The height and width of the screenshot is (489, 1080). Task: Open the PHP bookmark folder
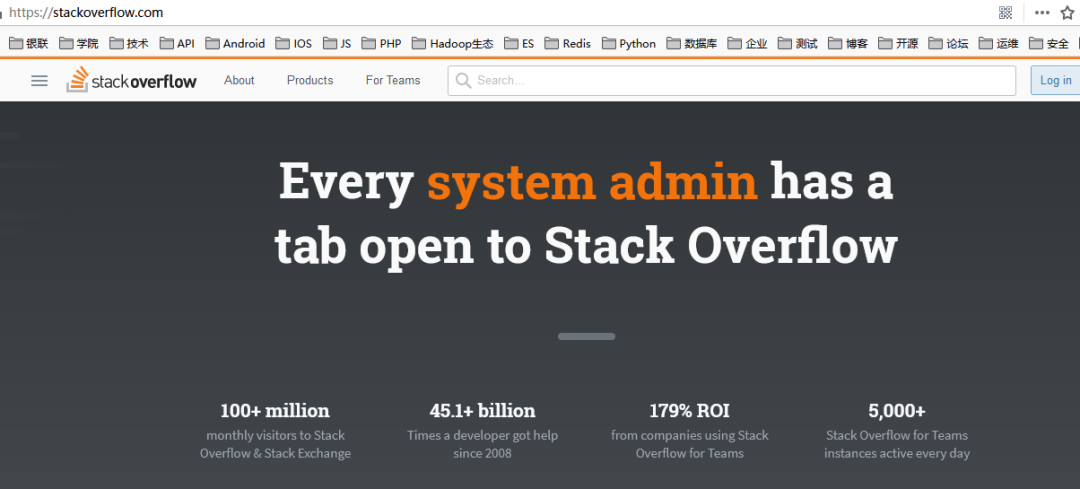(x=382, y=43)
